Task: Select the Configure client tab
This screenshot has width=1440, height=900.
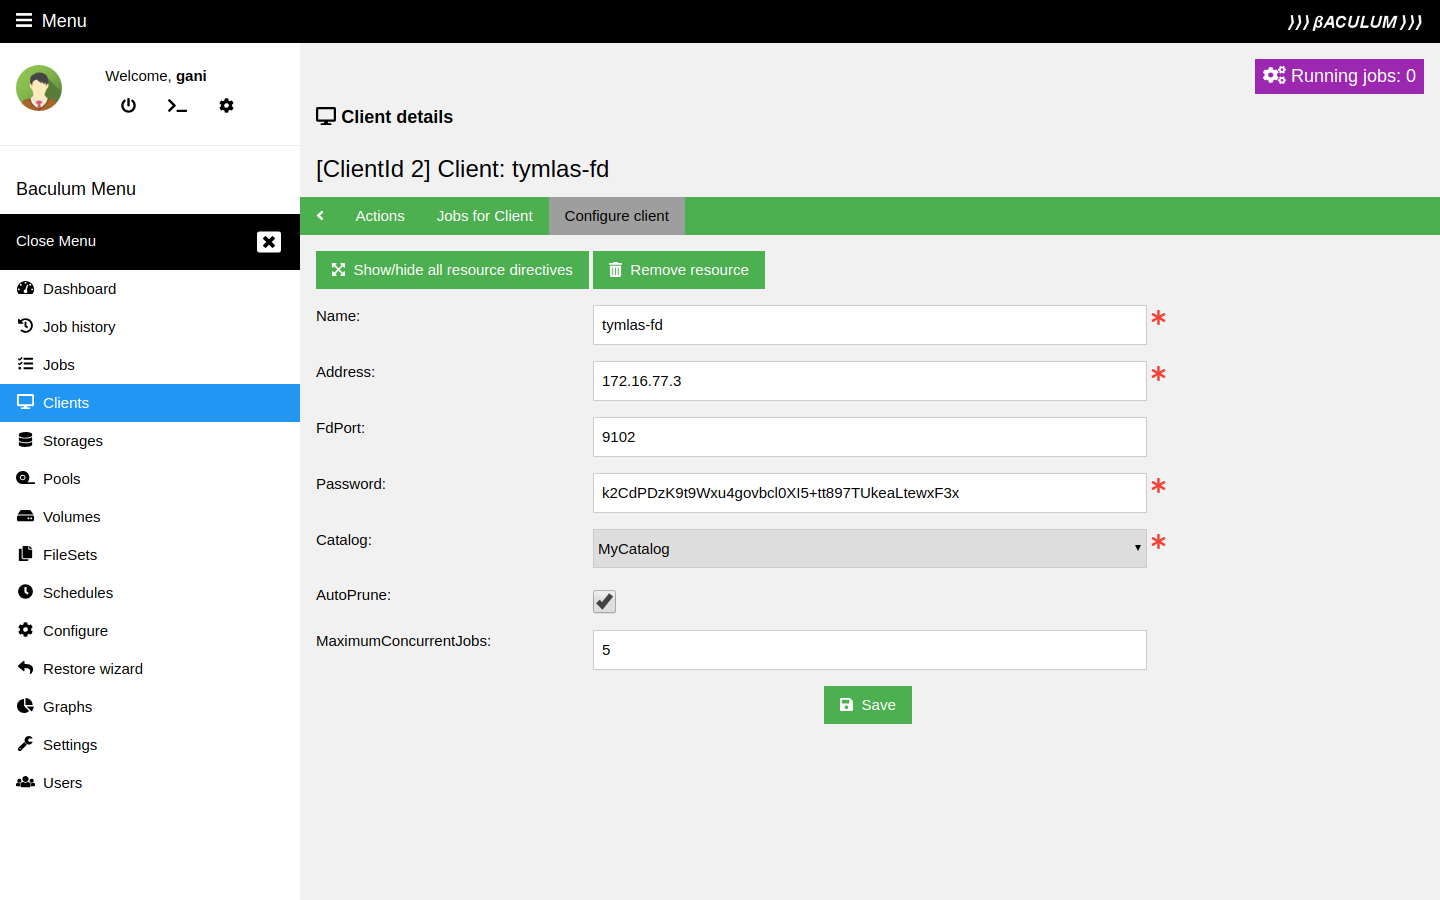Action: click(617, 216)
